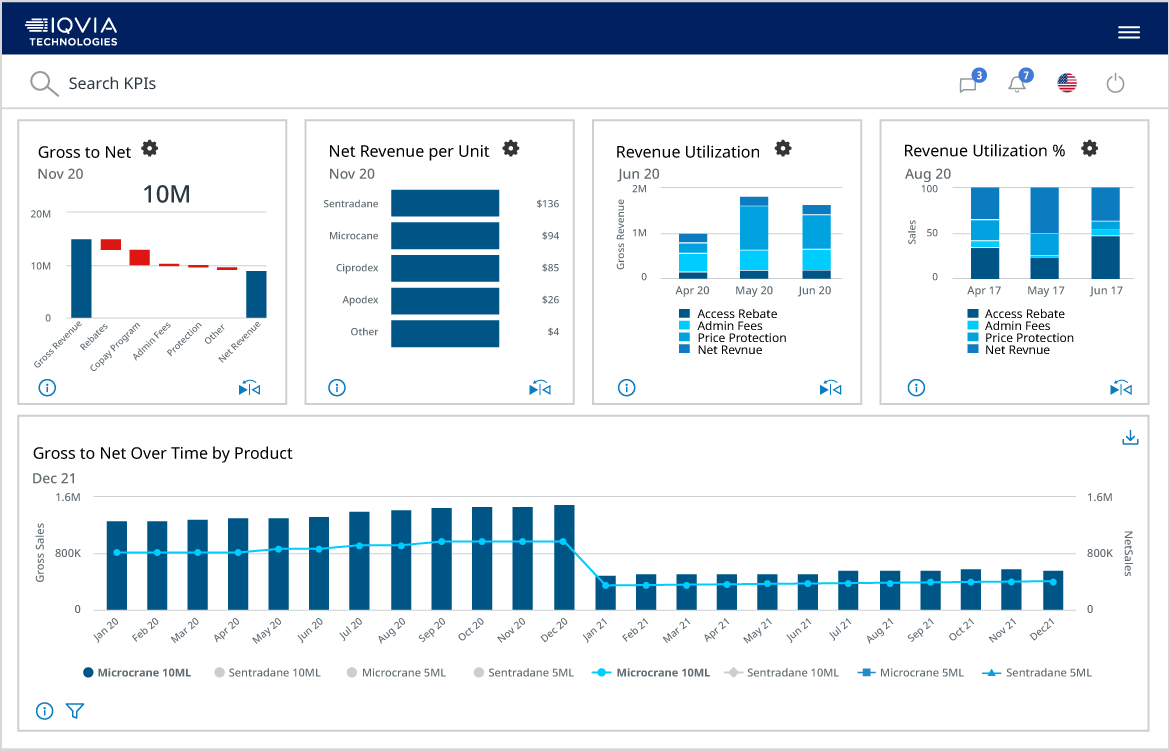Open chat messages icon with badge 3
The image size is (1170, 751).
(972, 81)
